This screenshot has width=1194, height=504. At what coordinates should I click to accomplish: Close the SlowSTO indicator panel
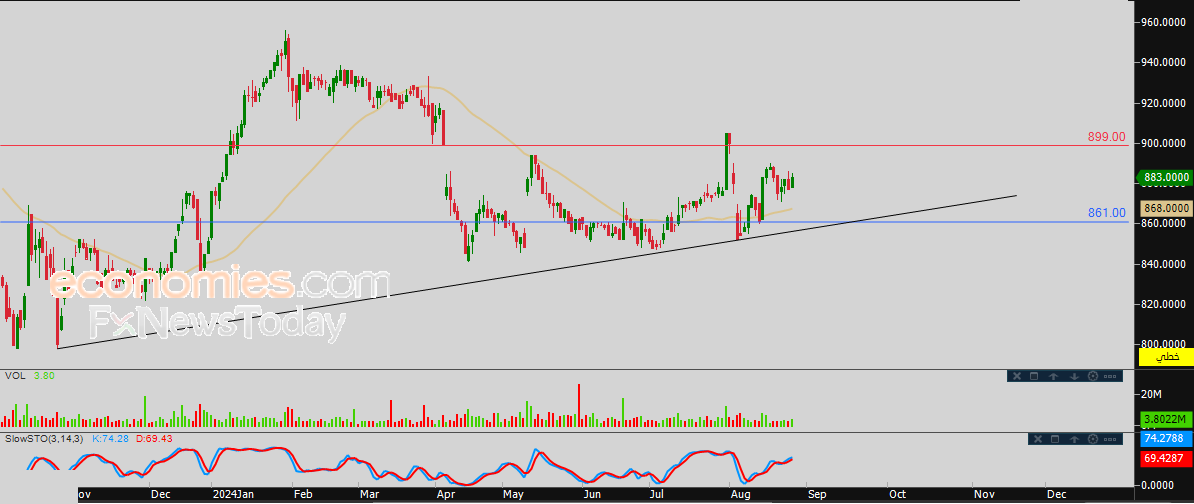[x=1038, y=439]
